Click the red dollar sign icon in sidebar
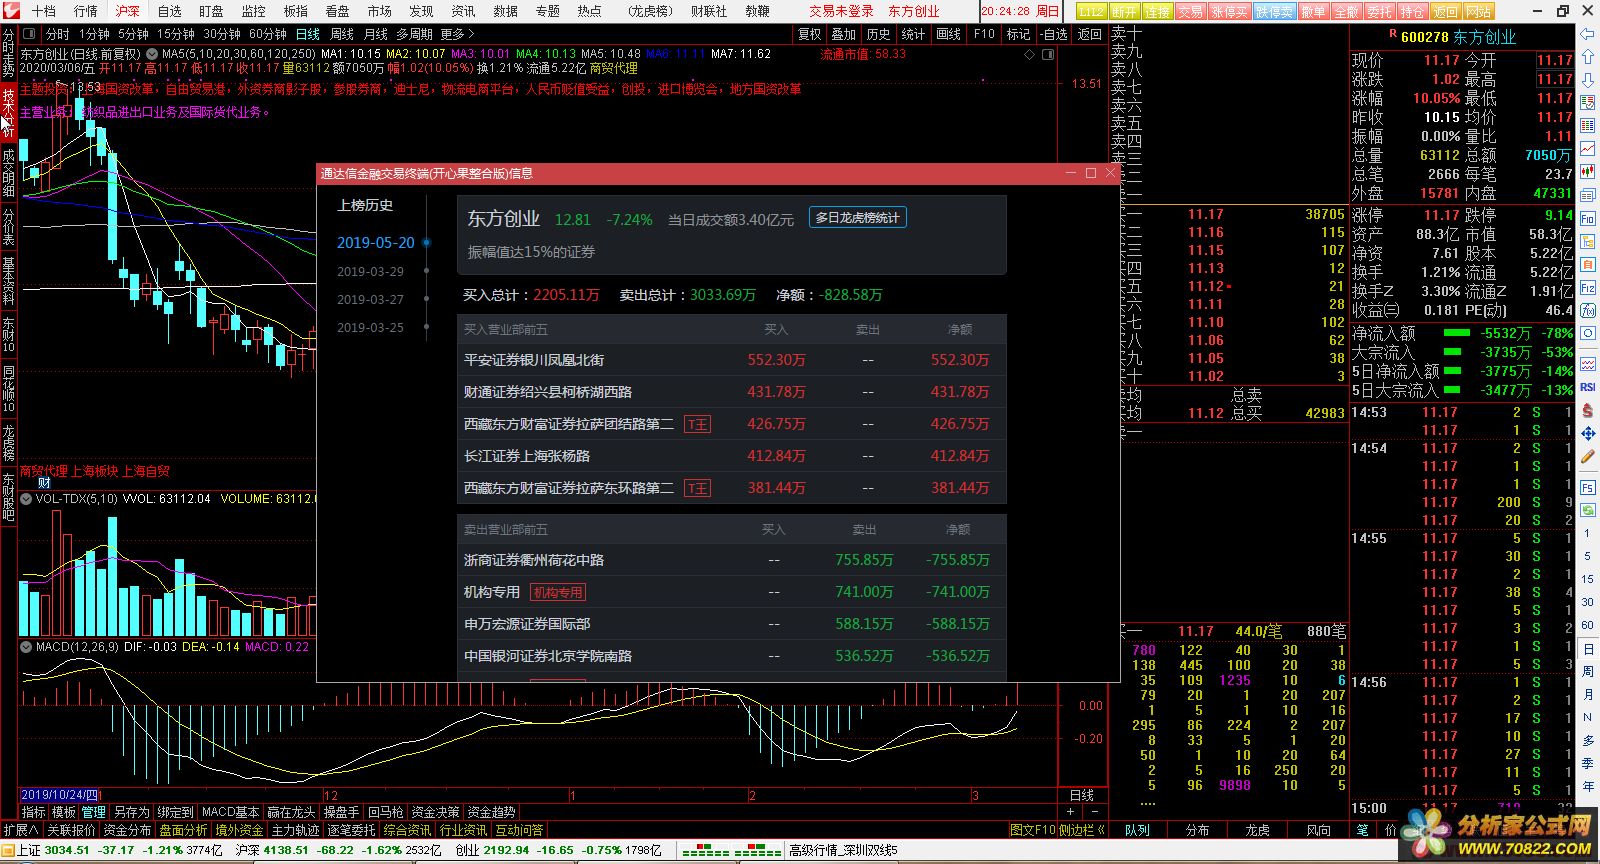1600x864 pixels. point(1588,410)
